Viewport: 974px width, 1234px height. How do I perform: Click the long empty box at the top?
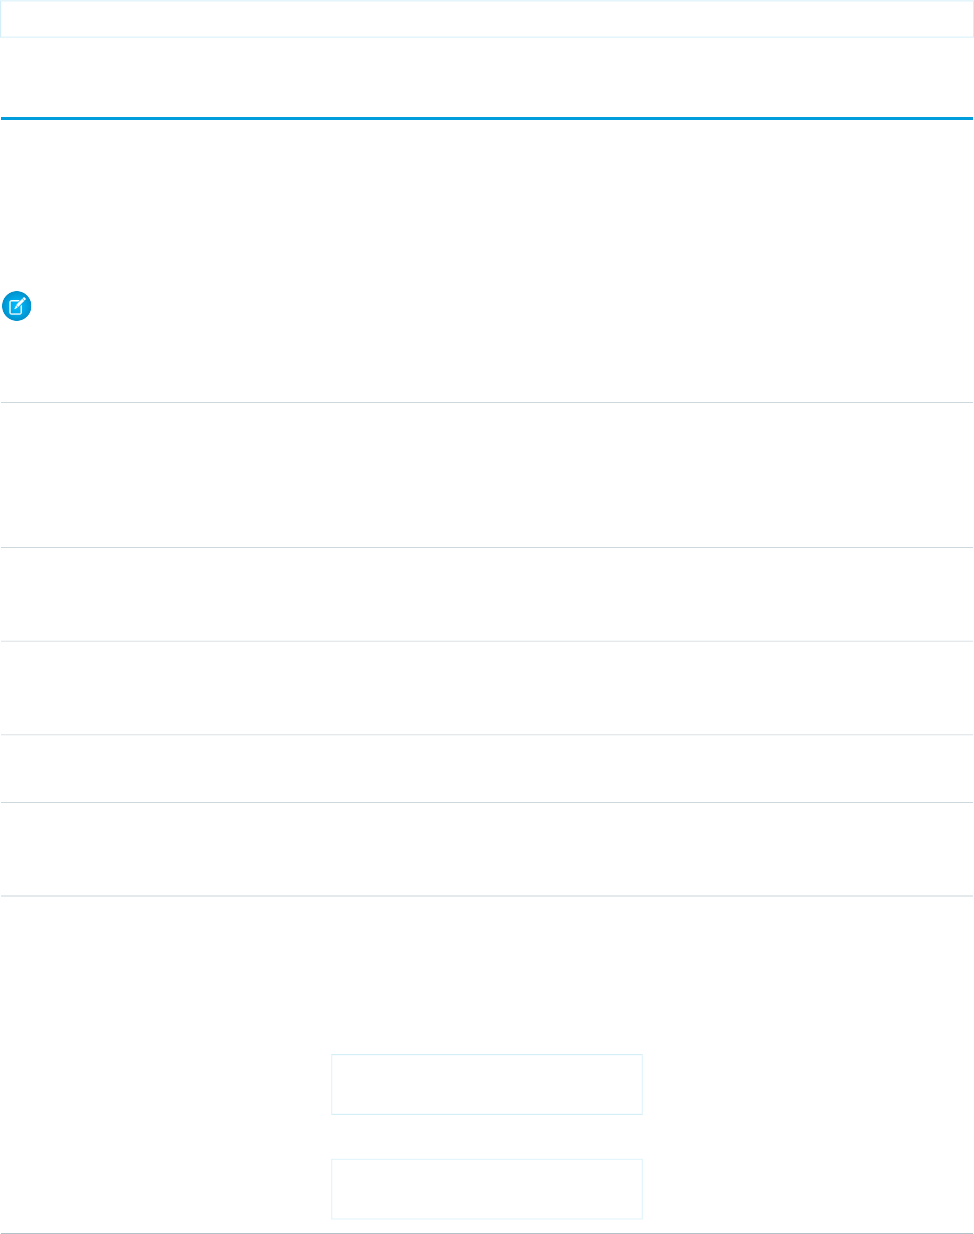(486, 19)
